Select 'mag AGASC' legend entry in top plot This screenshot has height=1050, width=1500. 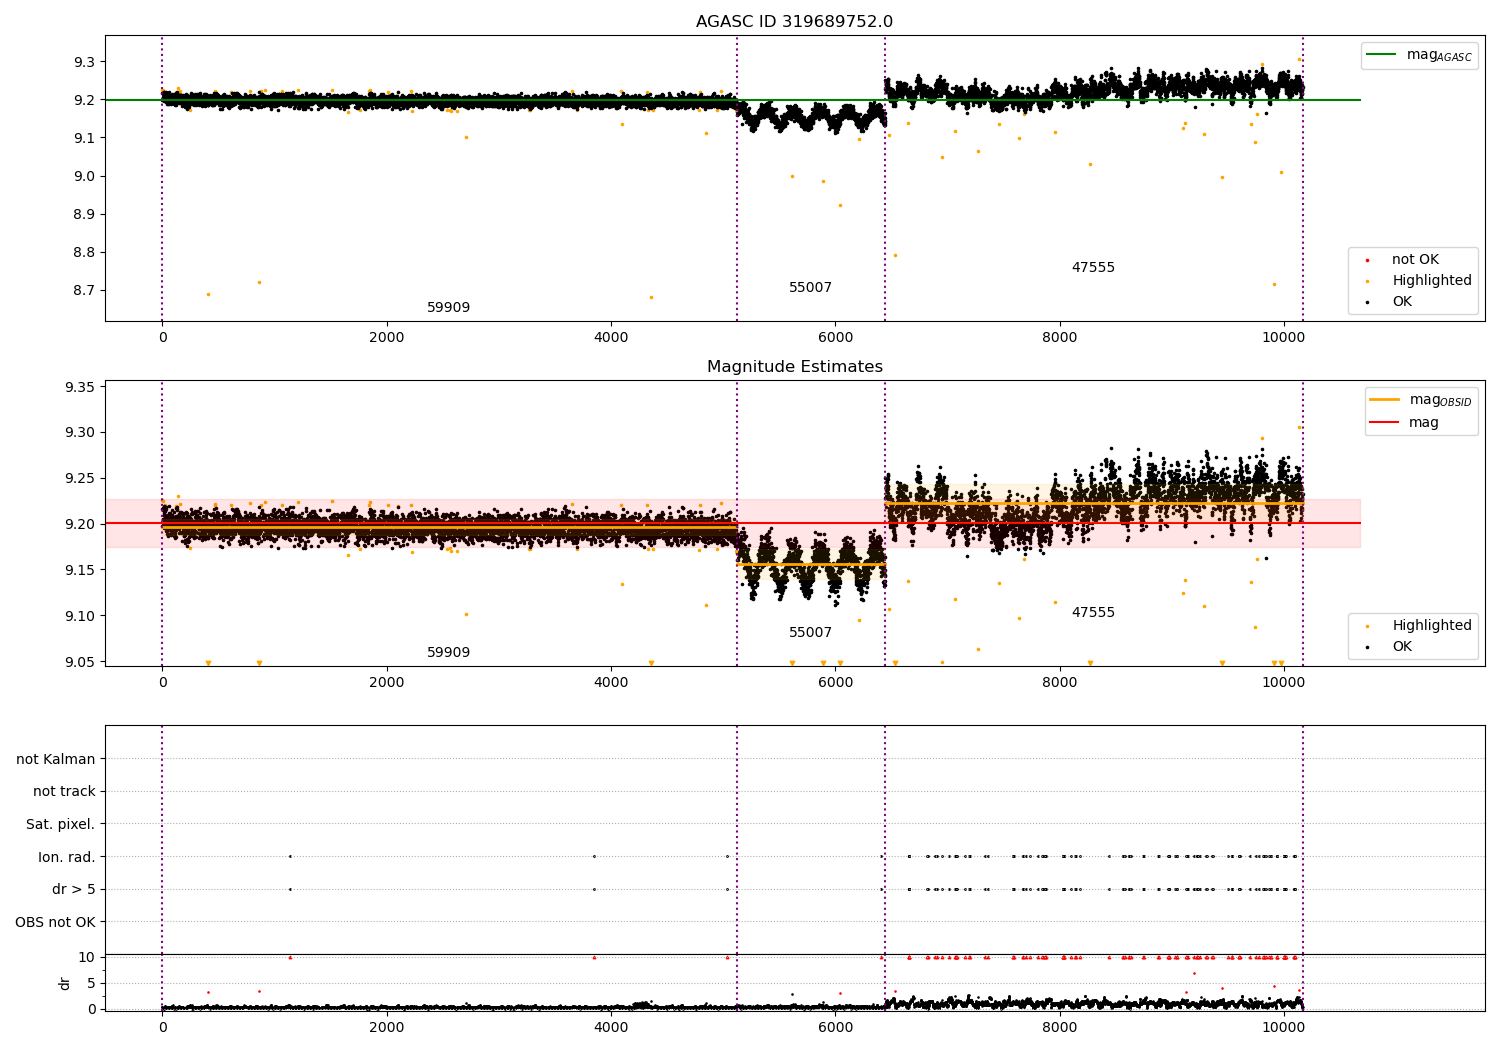pos(1439,55)
